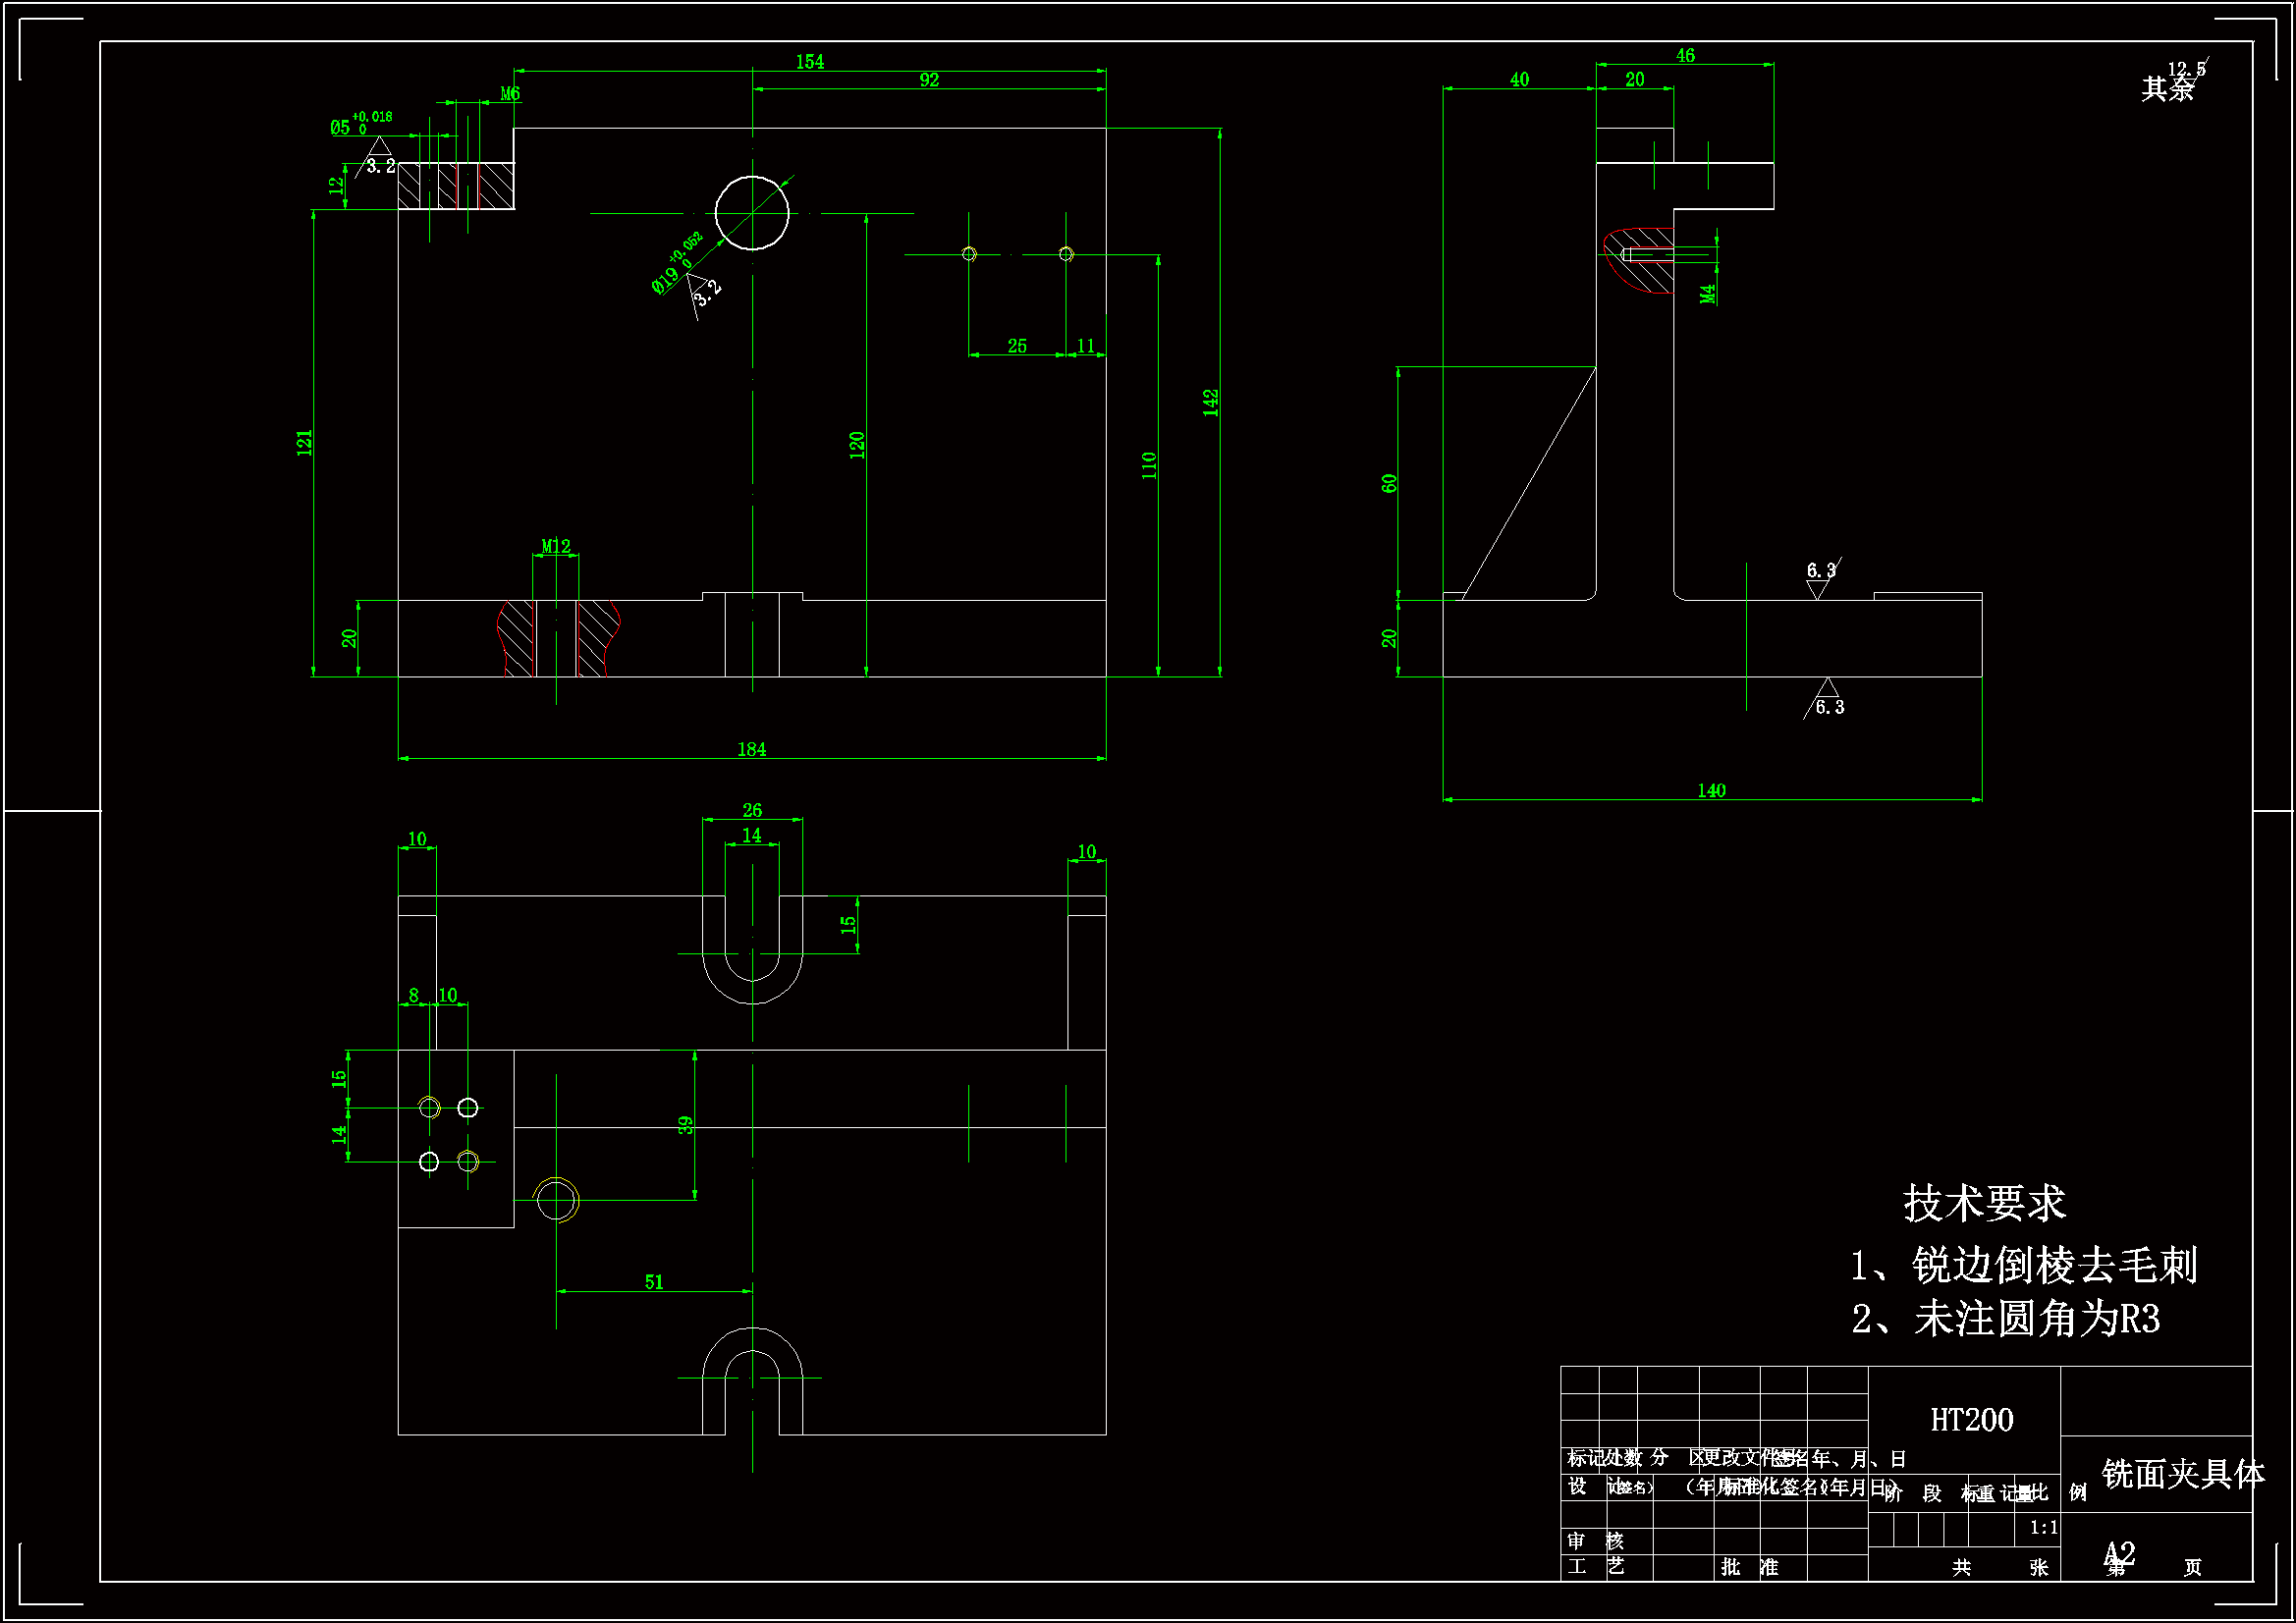
Task: Click the HT200 material text
Action: [x=1971, y=1420]
